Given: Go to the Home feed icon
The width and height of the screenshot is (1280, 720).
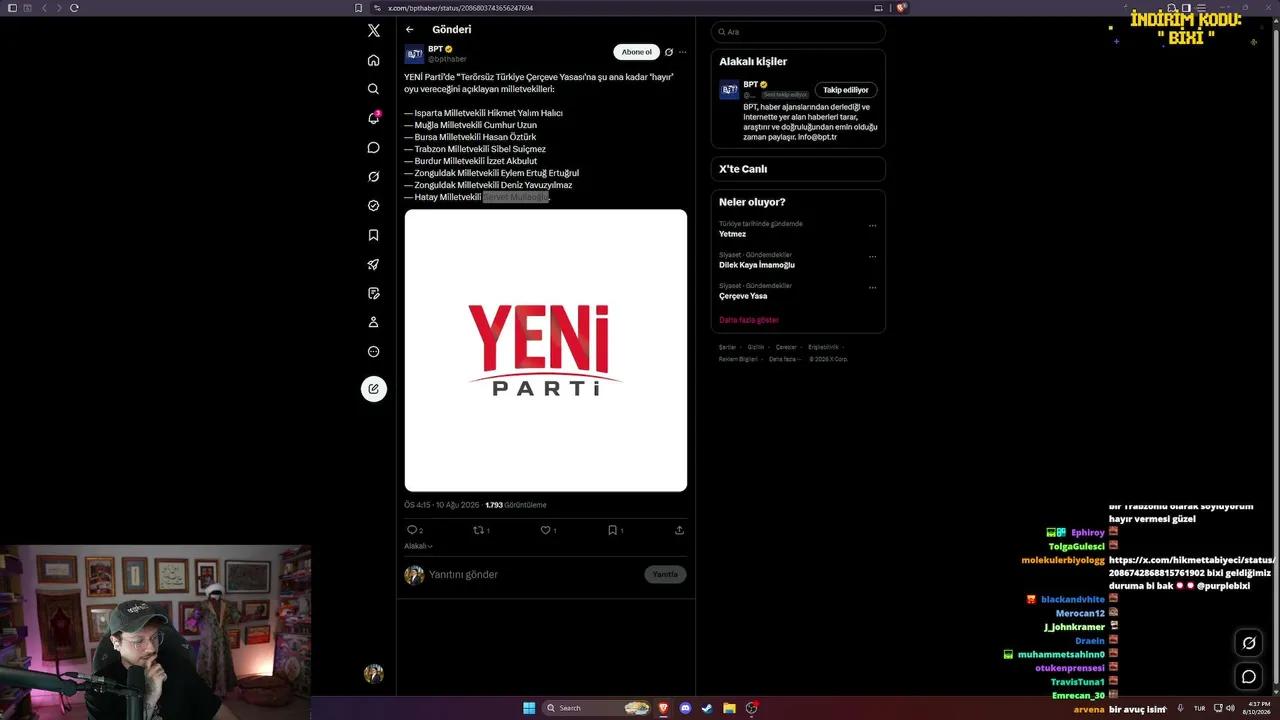Looking at the screenshot, I should click(x=373, y=60).
